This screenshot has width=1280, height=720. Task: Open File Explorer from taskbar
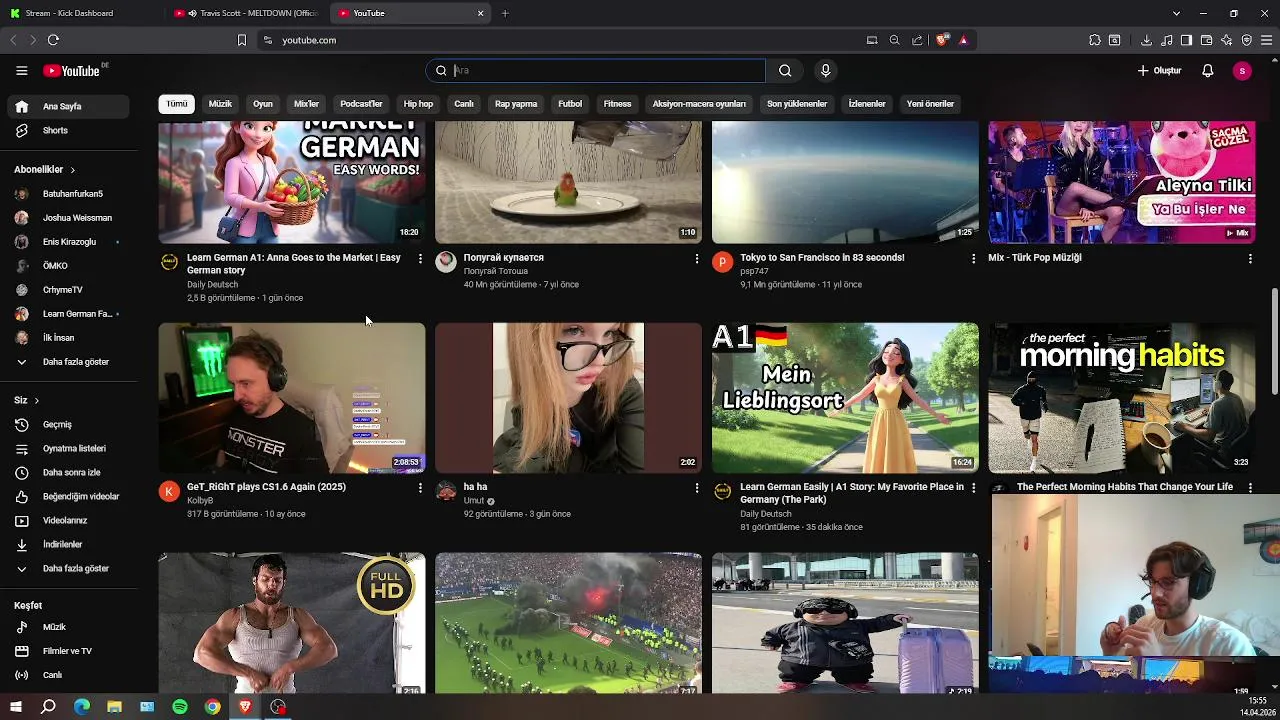[x=114, y=707]
